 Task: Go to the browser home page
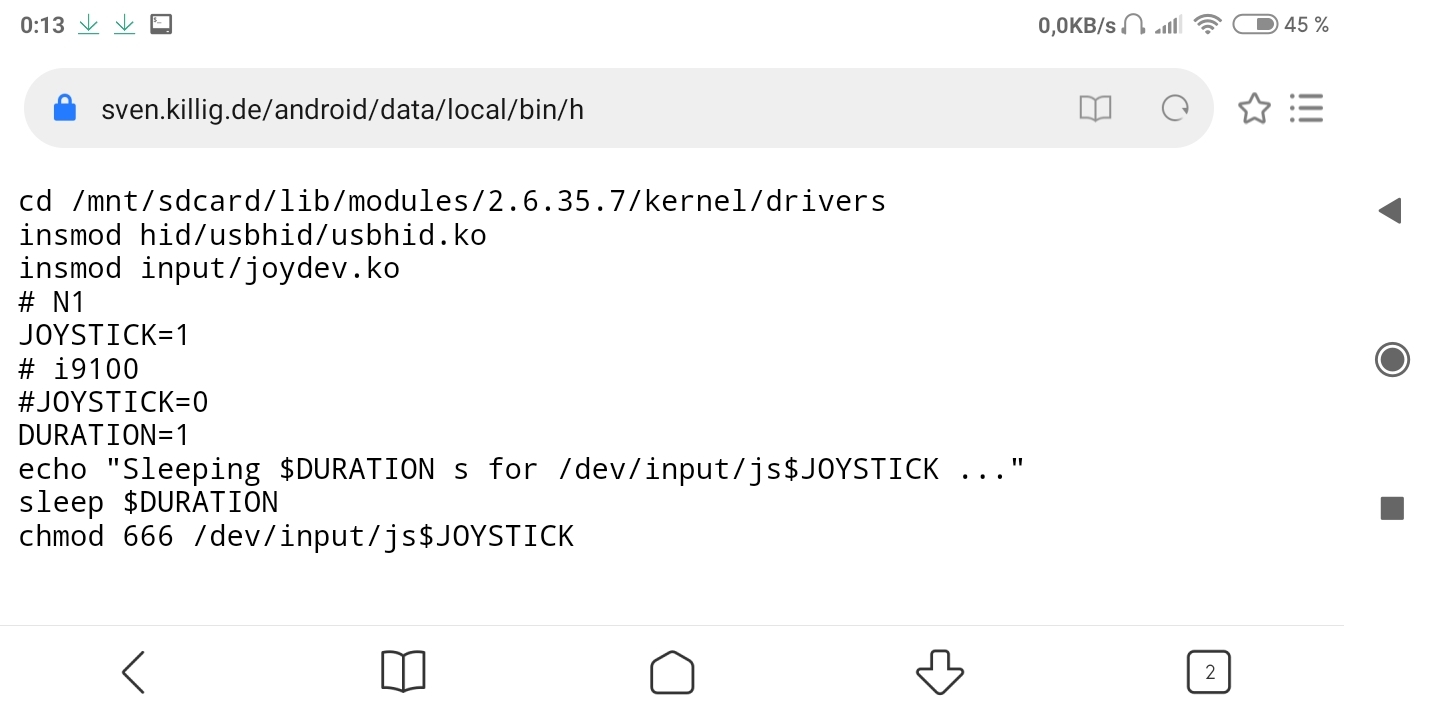[672, 672]
